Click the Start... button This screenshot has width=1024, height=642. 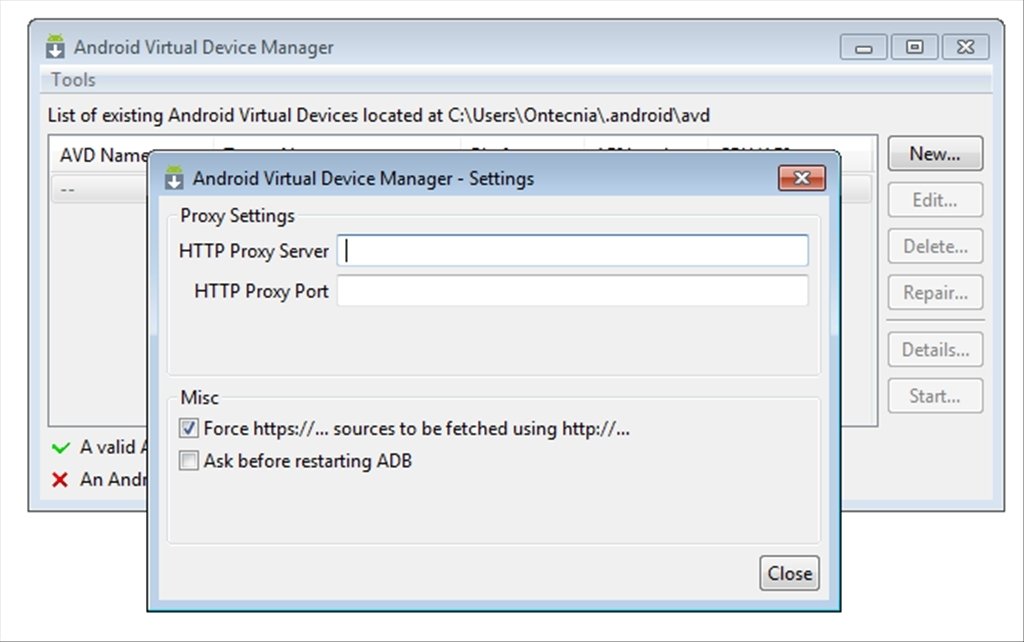[935, 396]
